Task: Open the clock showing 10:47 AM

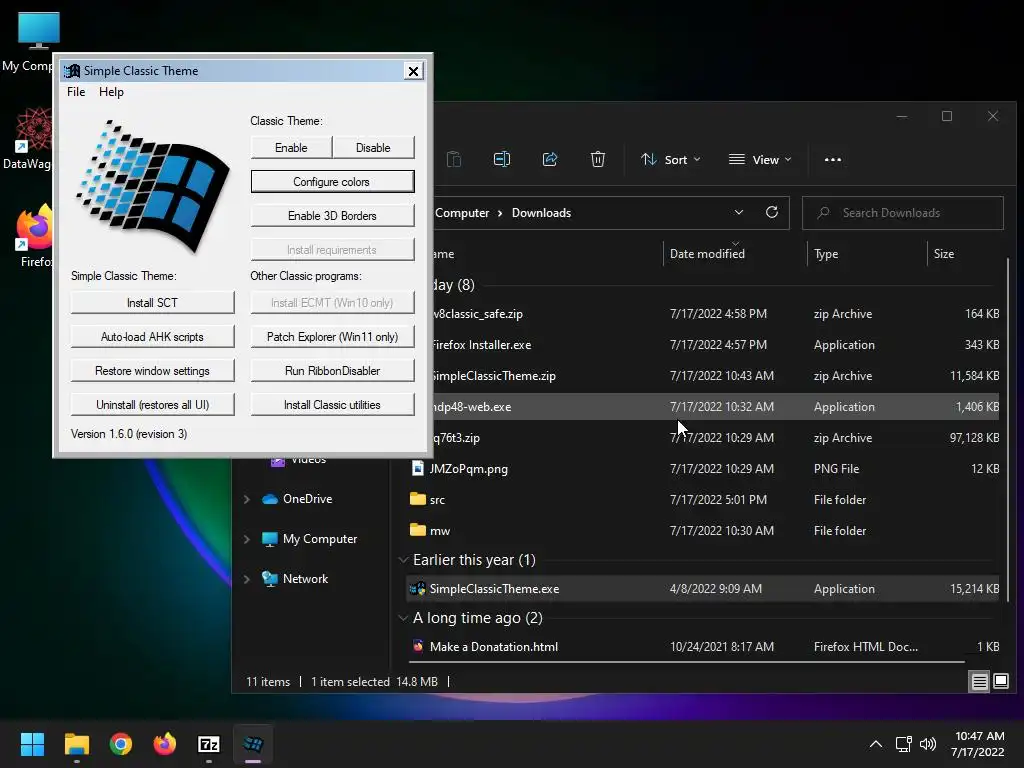Action: tap(978, 744)
